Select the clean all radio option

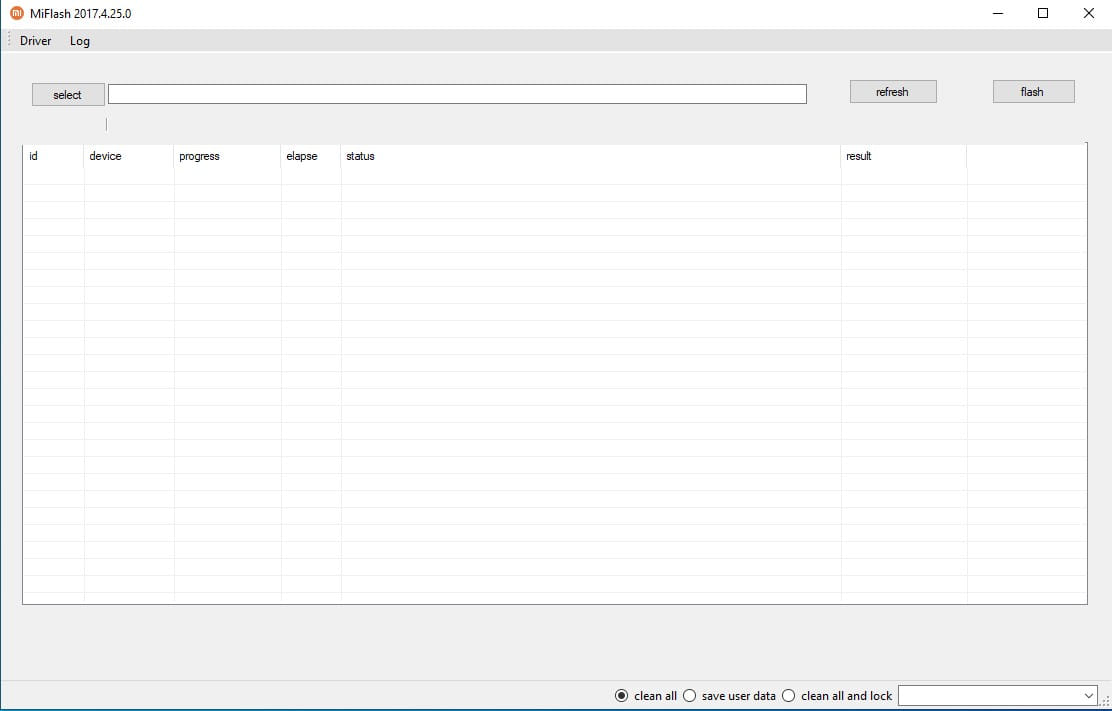pos(622,696)
